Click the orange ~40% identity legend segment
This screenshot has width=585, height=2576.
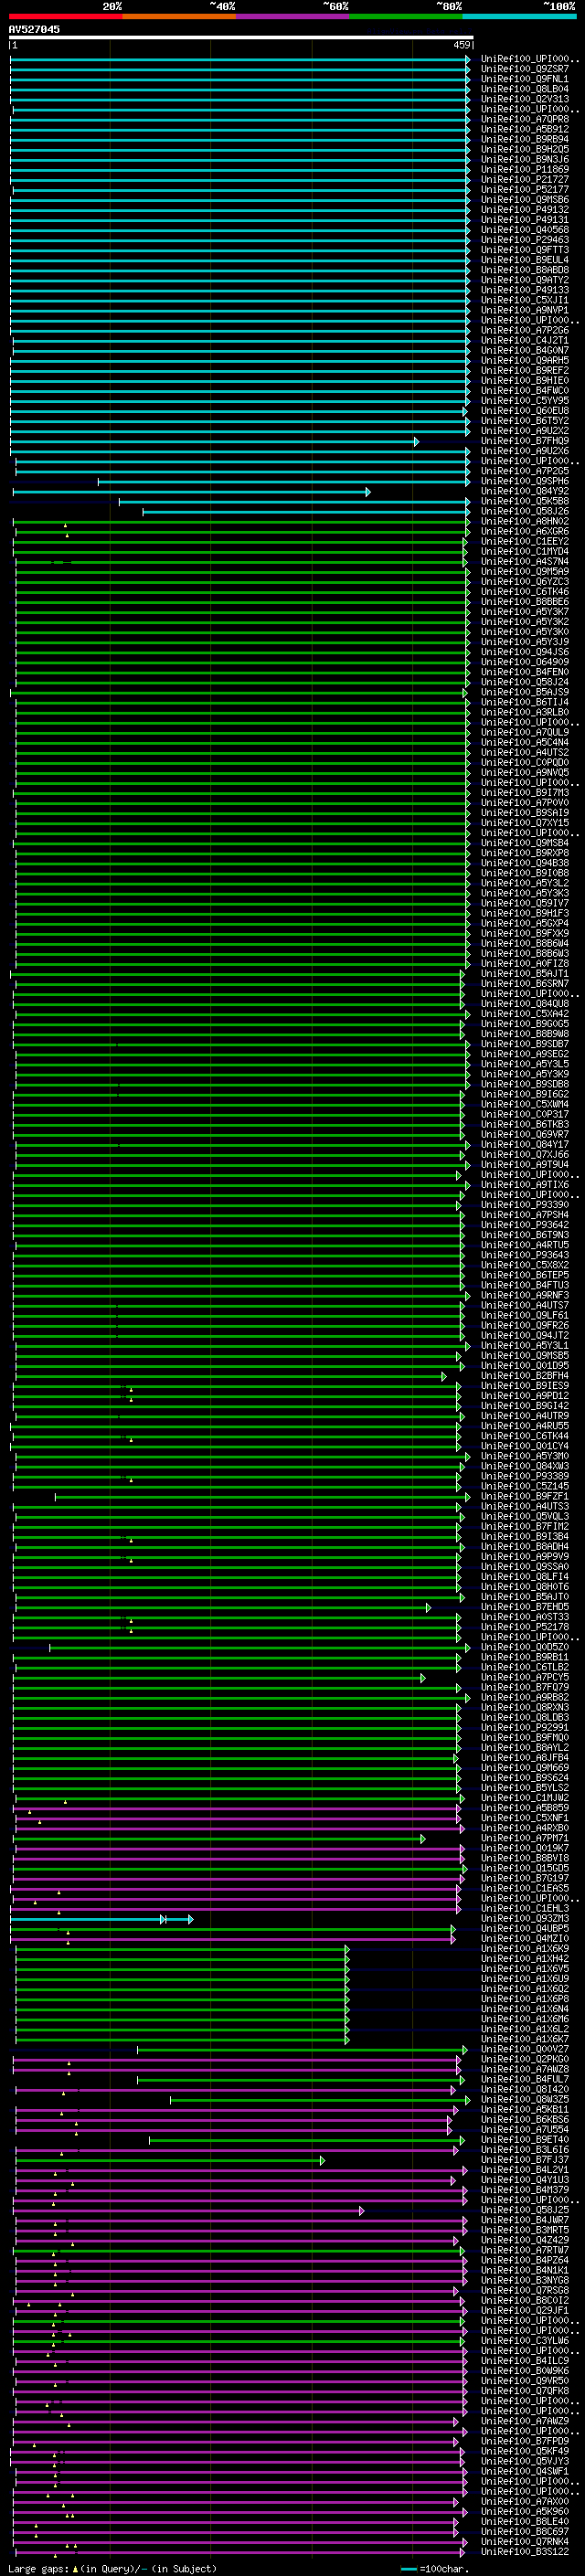click(179, 16)
